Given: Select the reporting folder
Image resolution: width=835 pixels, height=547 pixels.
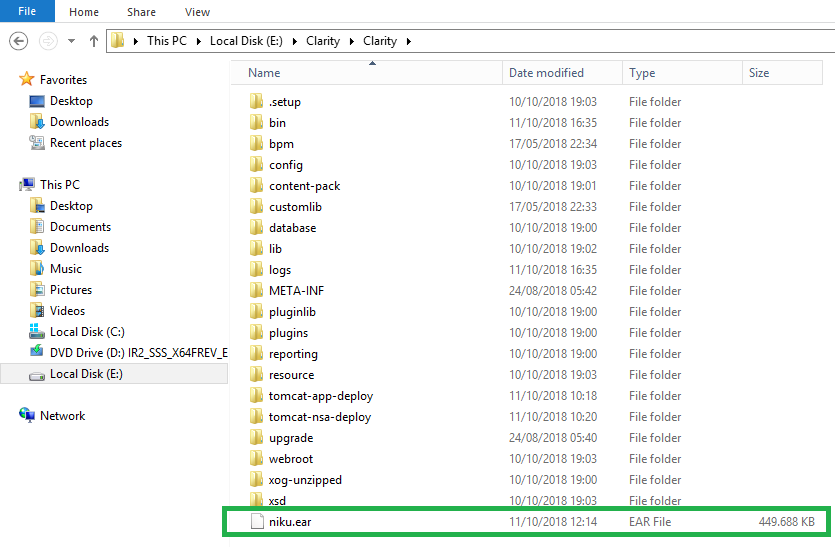Looking at the screenshot, I should [293, 354].
